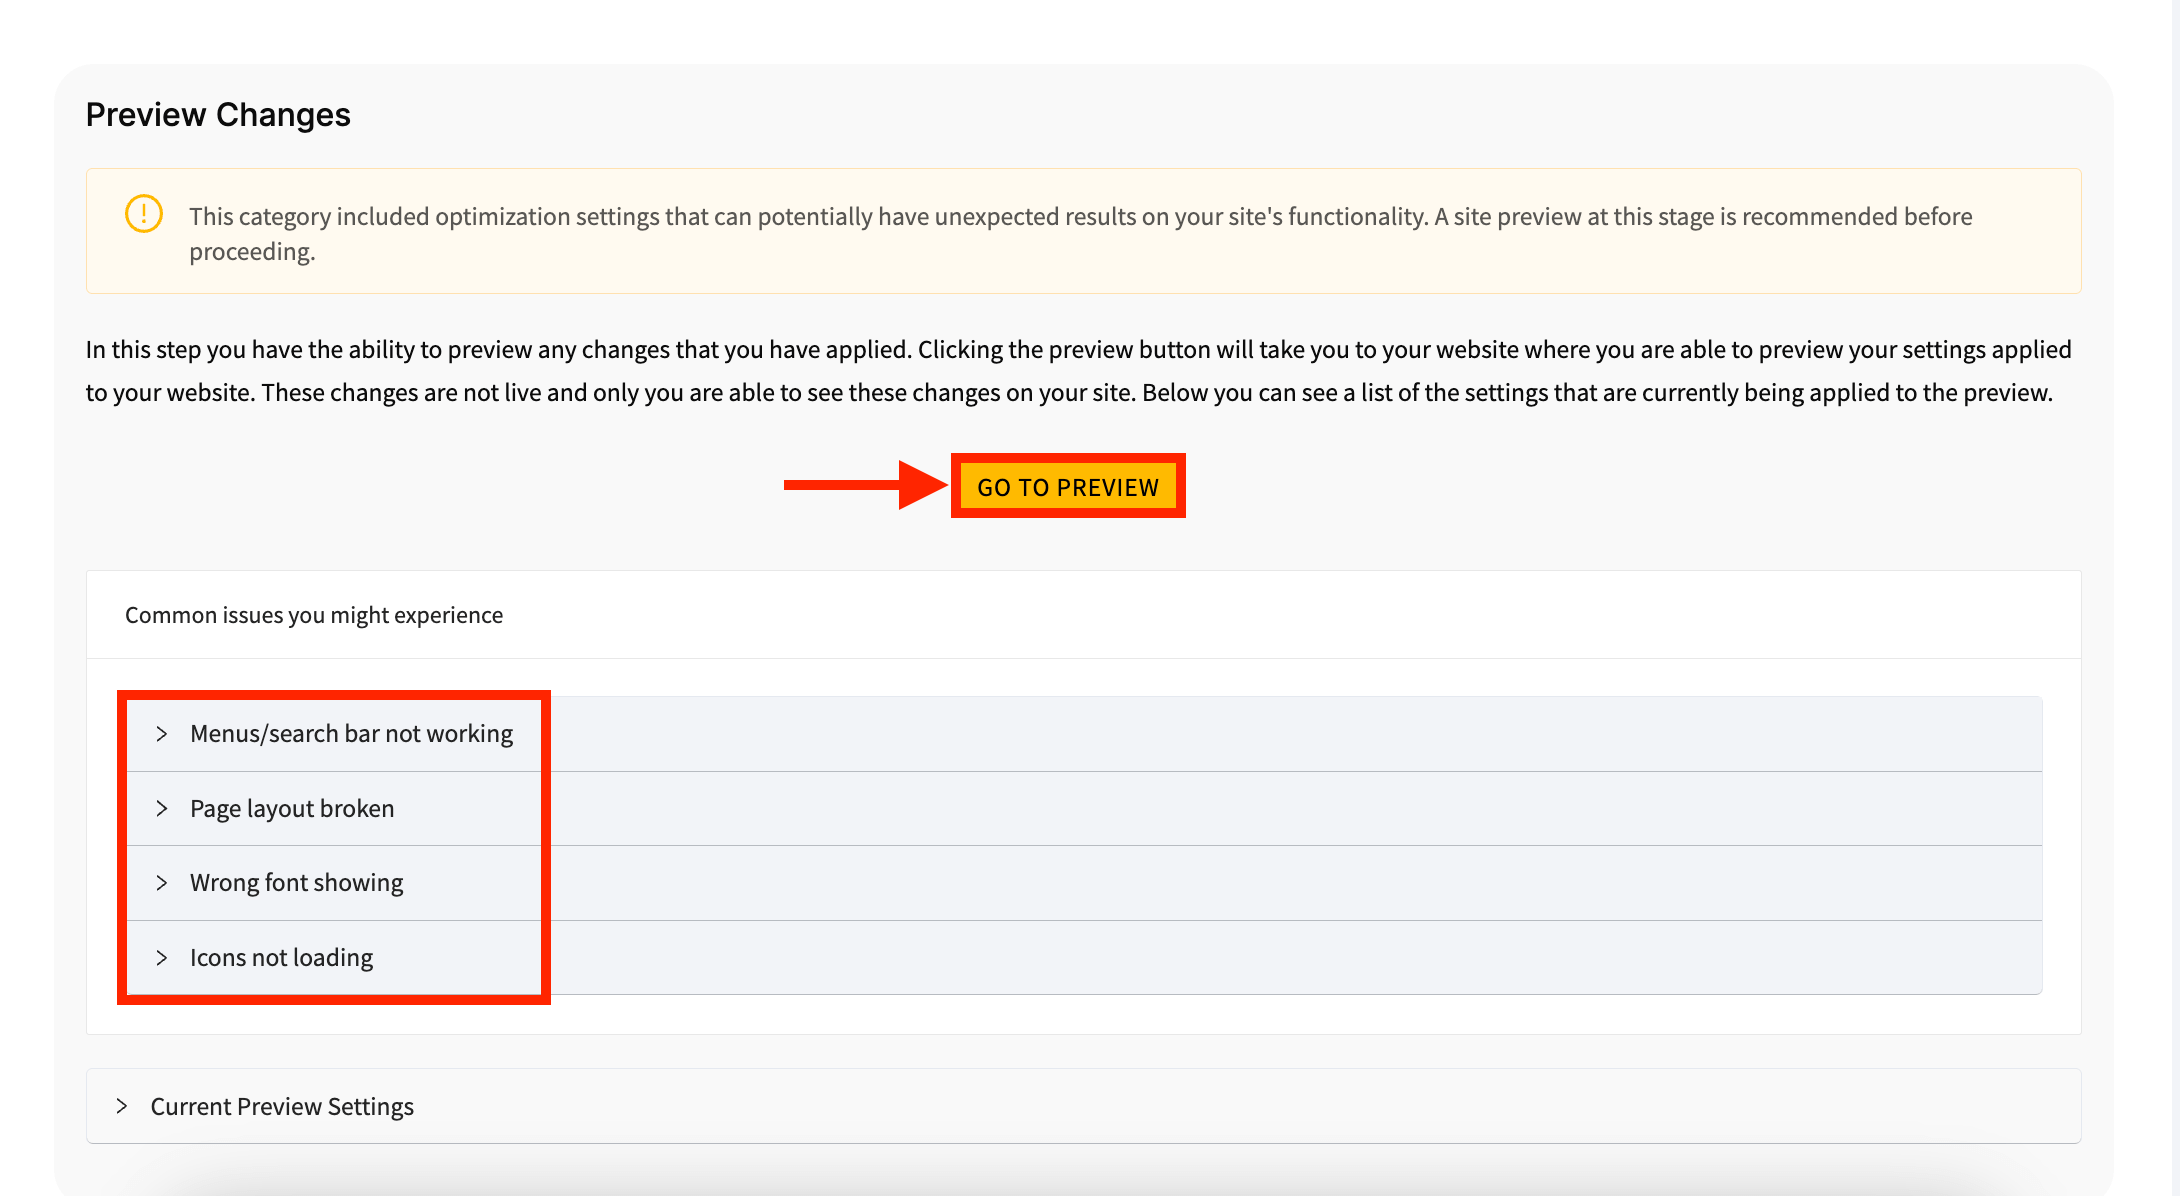Click 'Wrong font showing' label
2180x1196 pixels.
(297, 883)
